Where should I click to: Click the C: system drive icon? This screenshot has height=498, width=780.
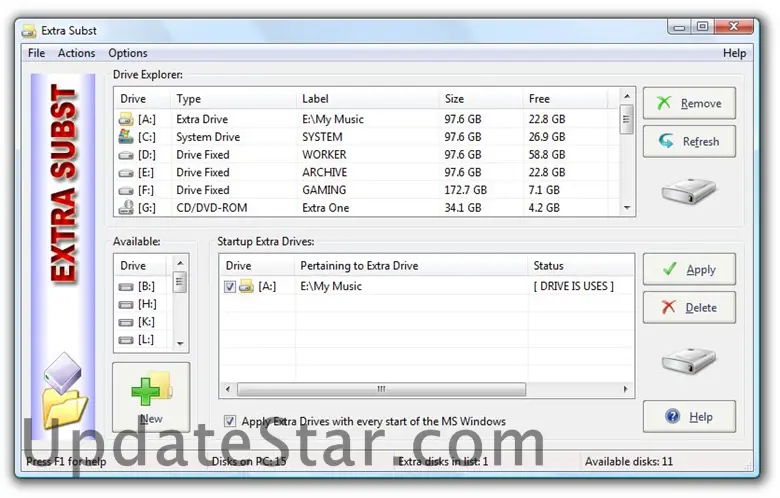click(126, 136)
